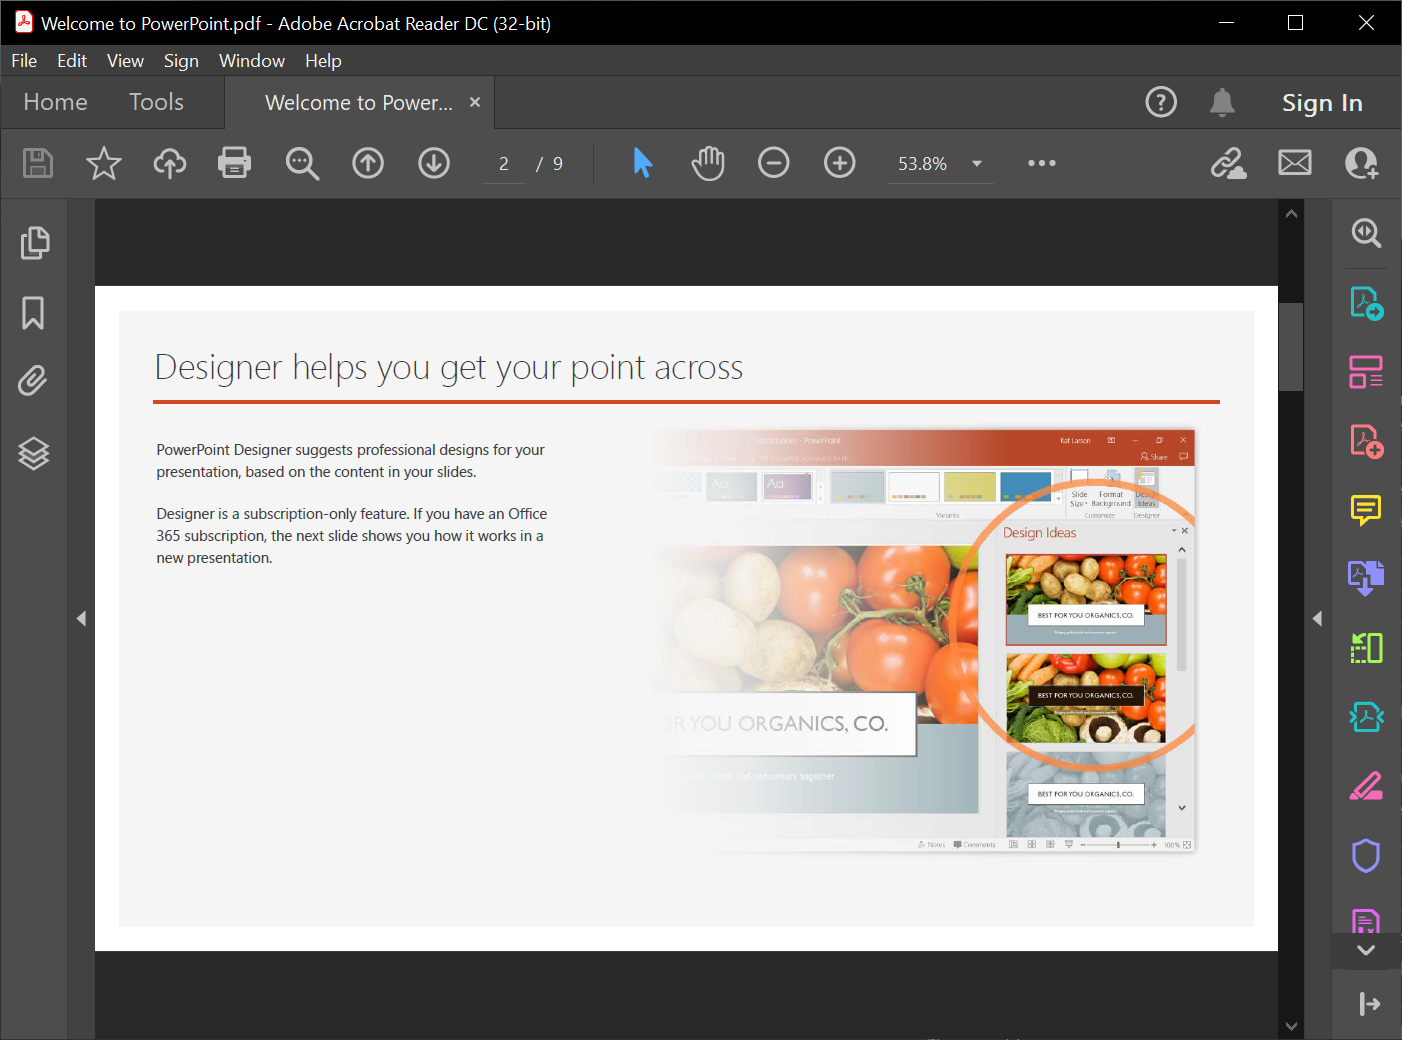Click the share with others person icon
This screenshot has width=1402, height=1040.
click(x=1361, y=163)
